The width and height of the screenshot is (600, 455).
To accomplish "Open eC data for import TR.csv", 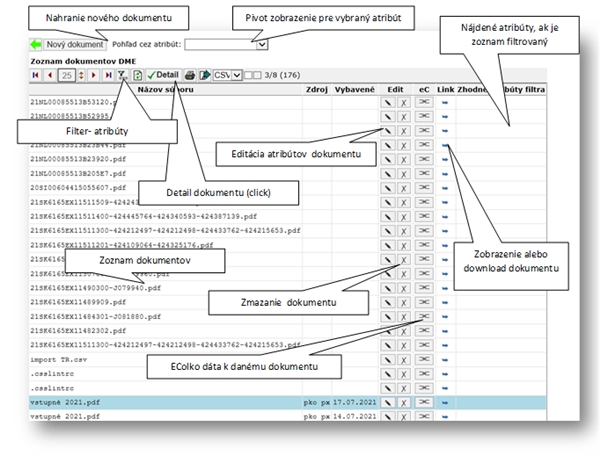I will coord(424,359).
